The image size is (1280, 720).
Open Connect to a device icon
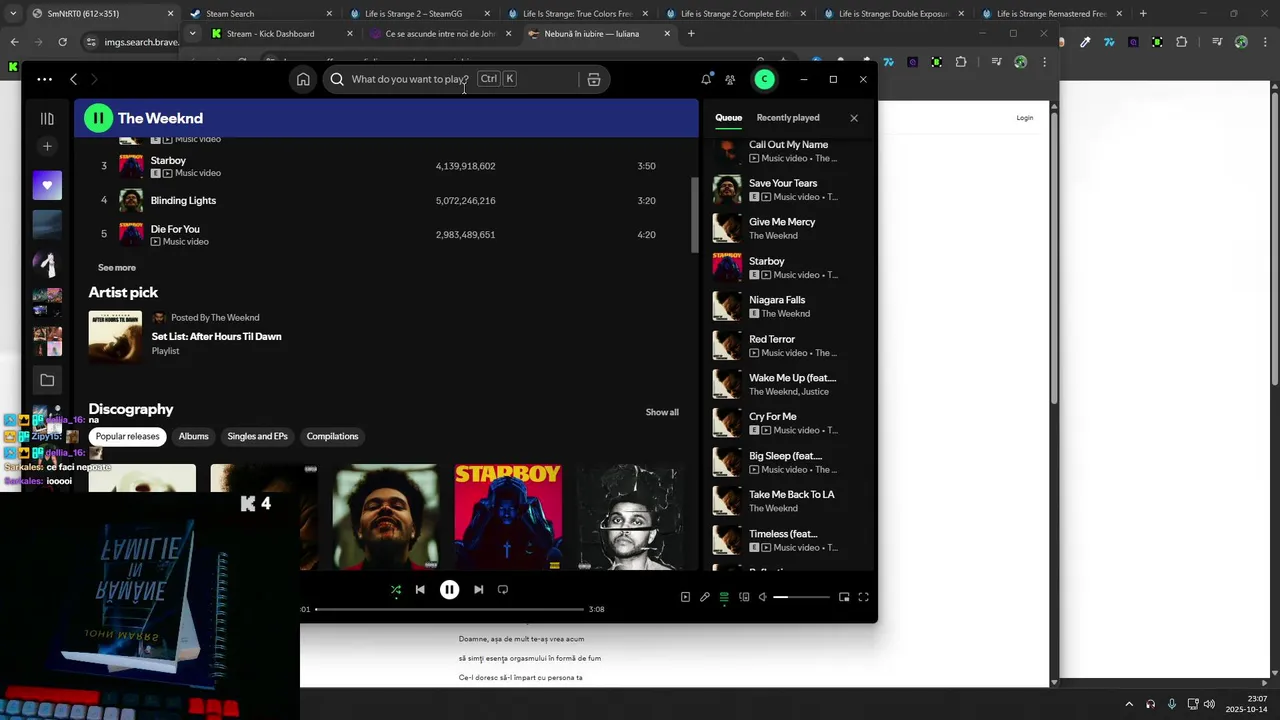point(744,597)
